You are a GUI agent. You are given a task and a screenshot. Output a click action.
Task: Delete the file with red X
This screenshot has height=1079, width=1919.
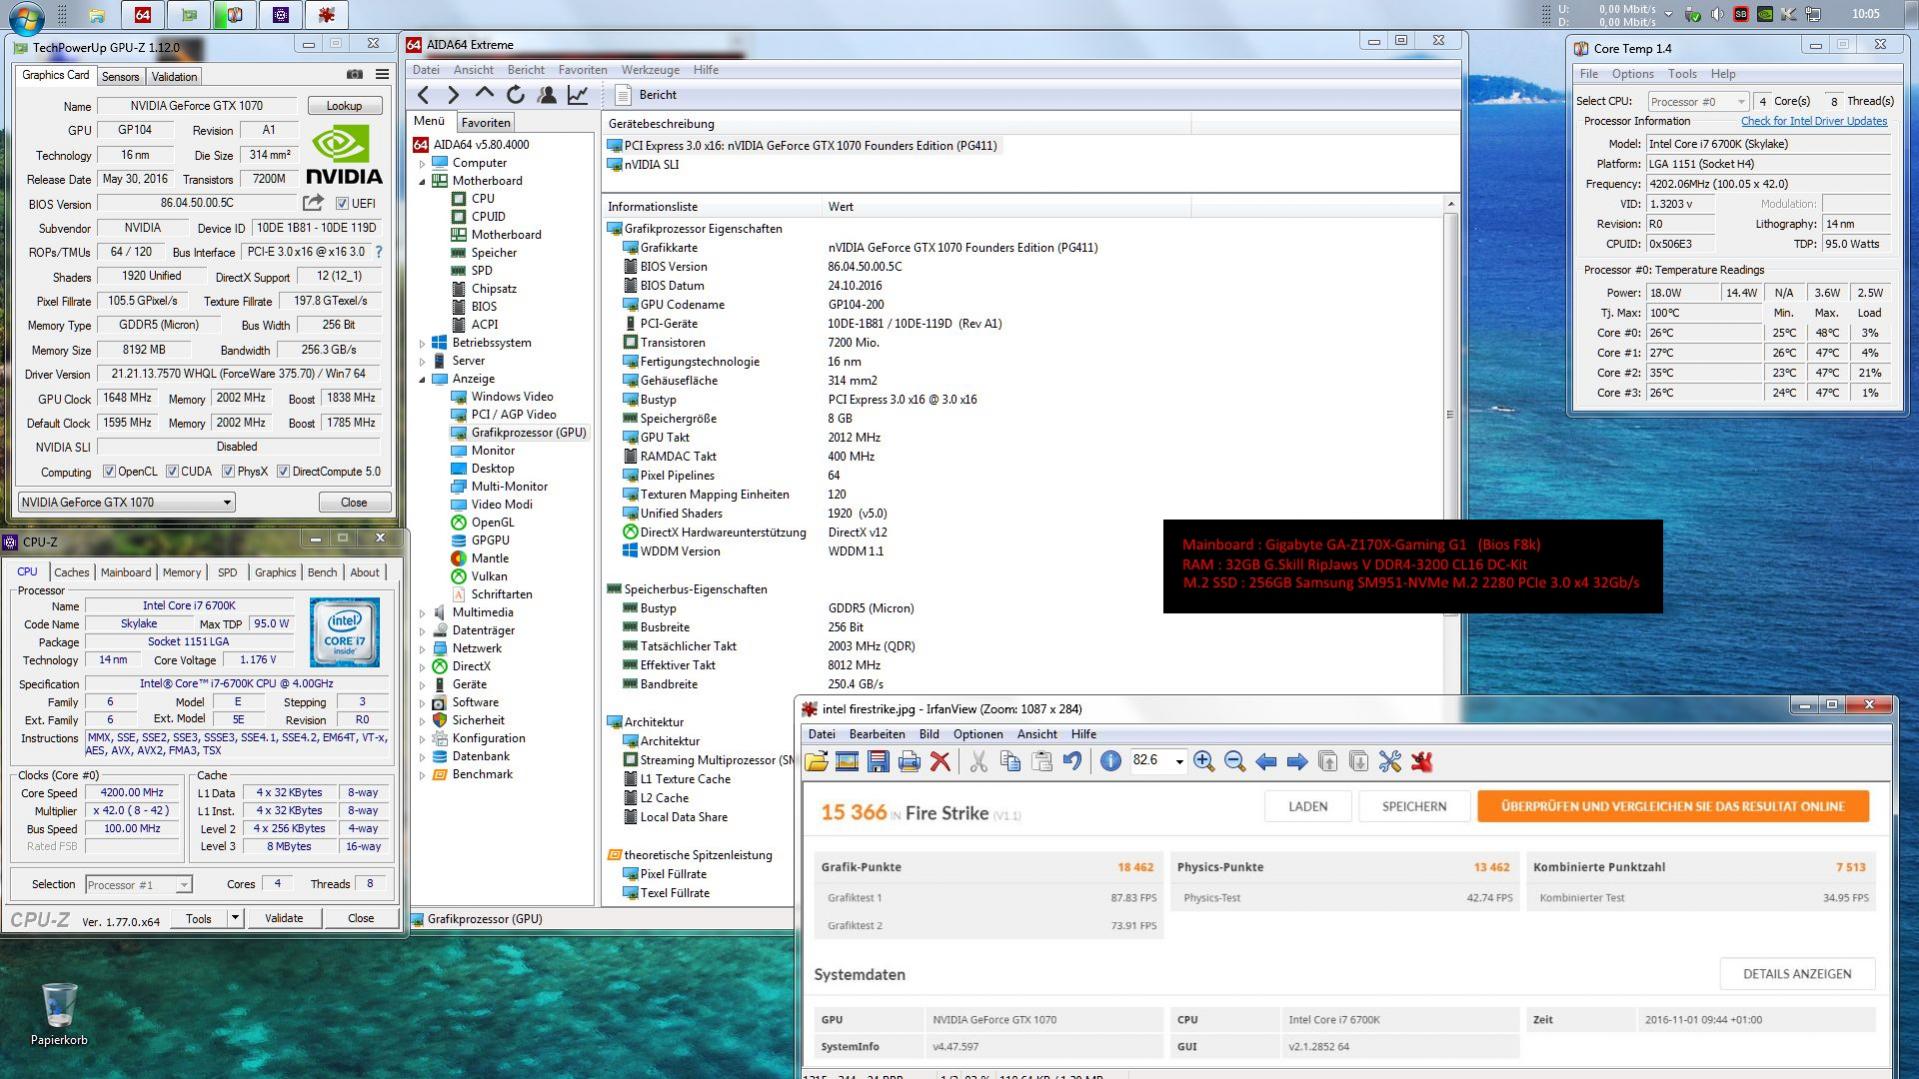point(940,762)
